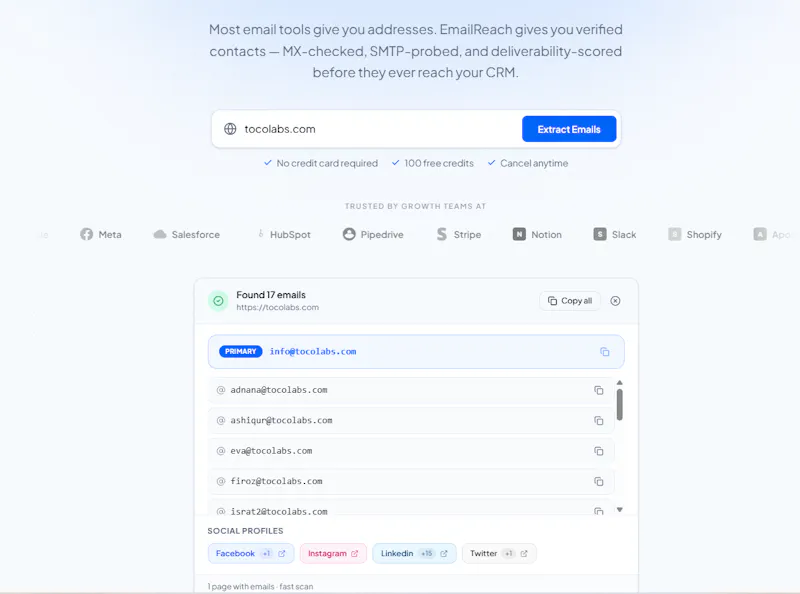Click the 'SOCIAL PROFILES' section label
The image size is (800, 594).
click(245, 531)
